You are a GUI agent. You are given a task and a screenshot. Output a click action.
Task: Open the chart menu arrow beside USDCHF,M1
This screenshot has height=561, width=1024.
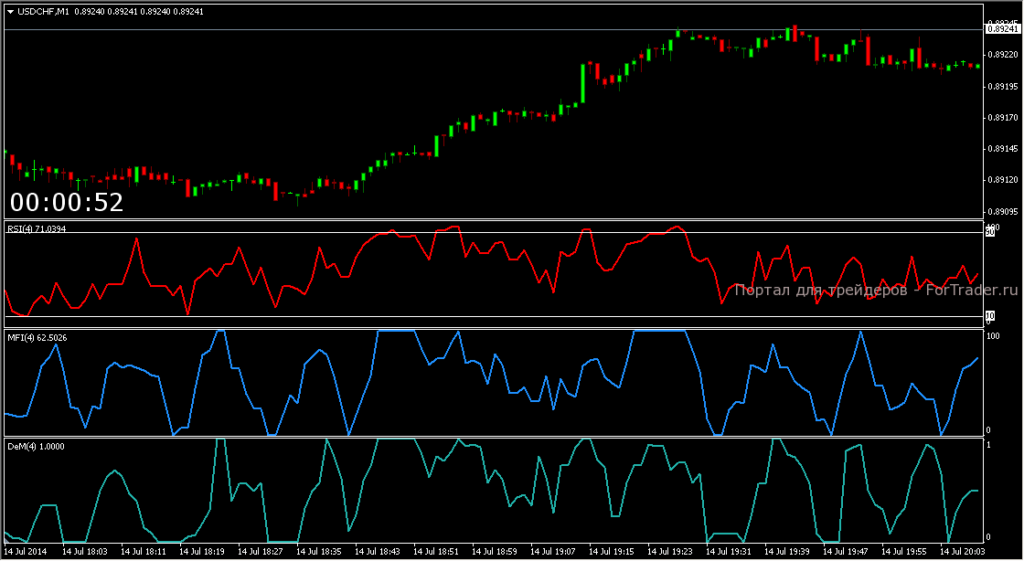tap(10, 12)
